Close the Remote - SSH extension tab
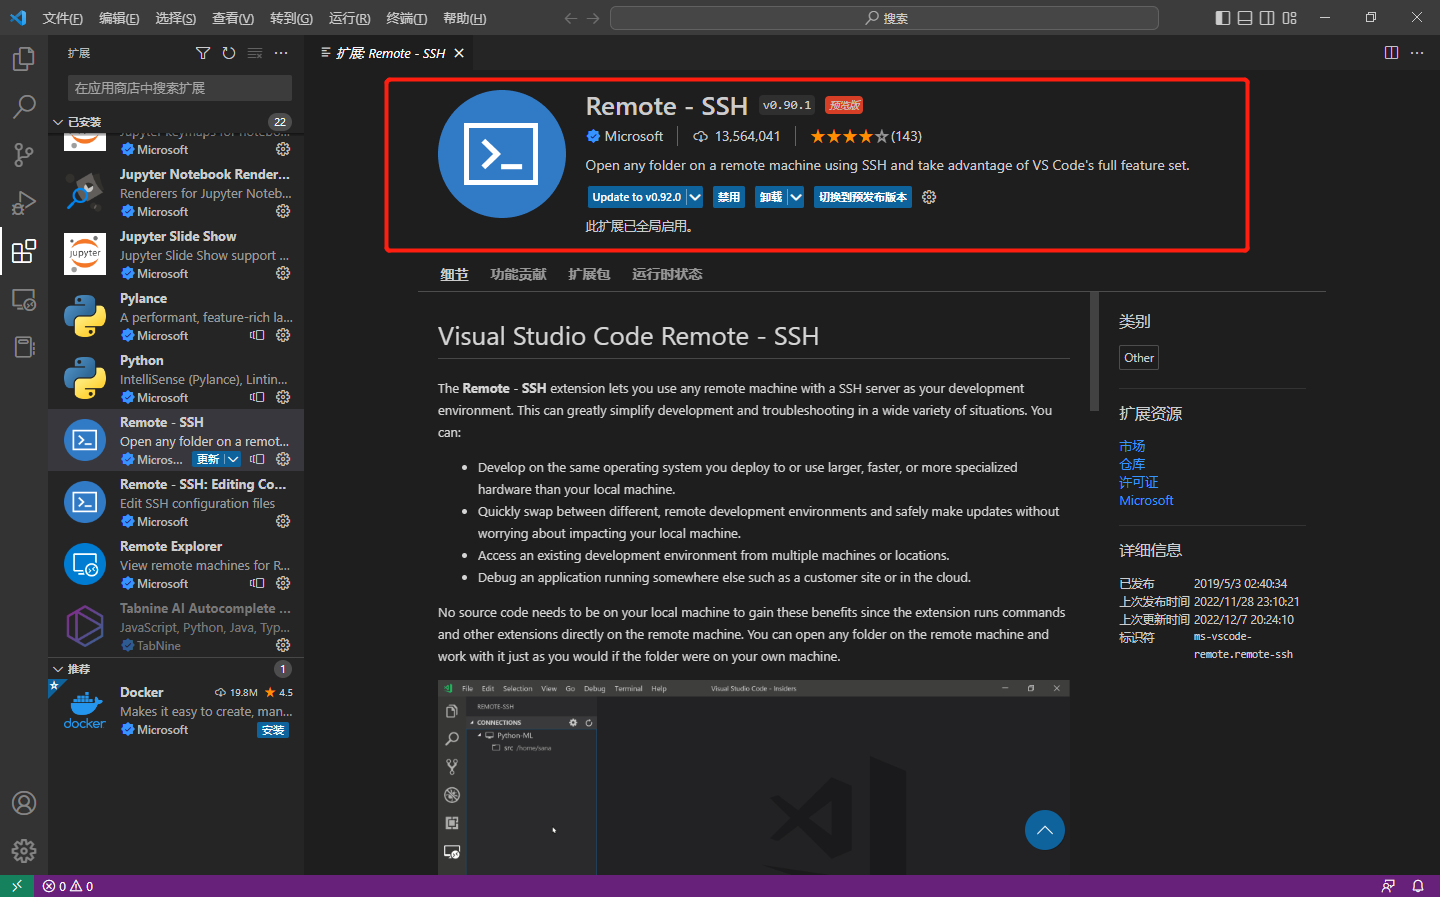This screenshot has height=897, width=1440. 459,53
